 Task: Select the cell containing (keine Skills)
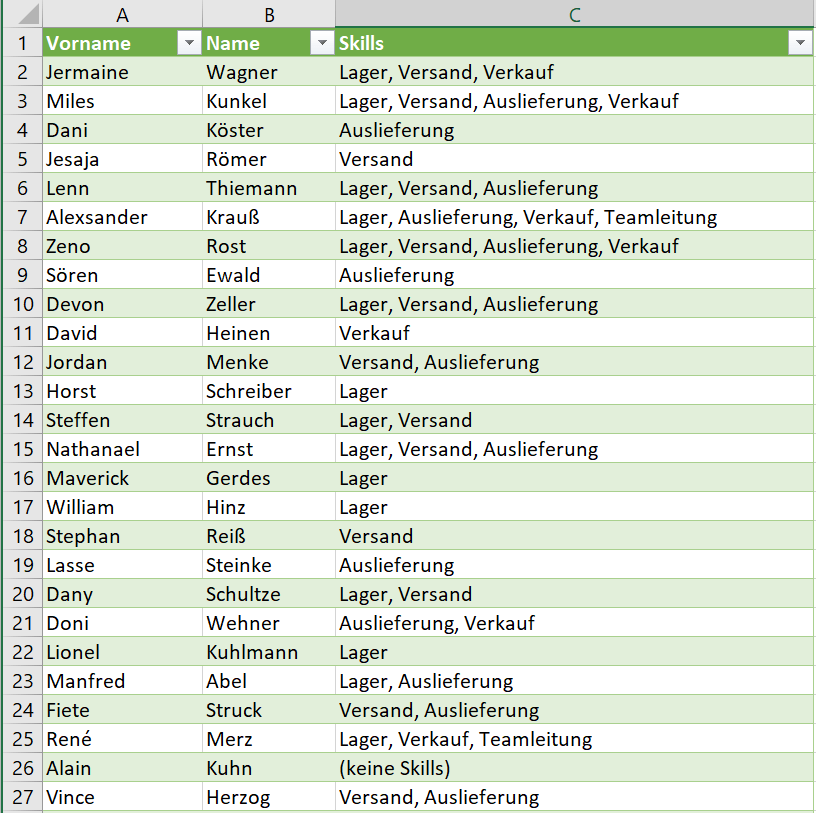[575, 768]
